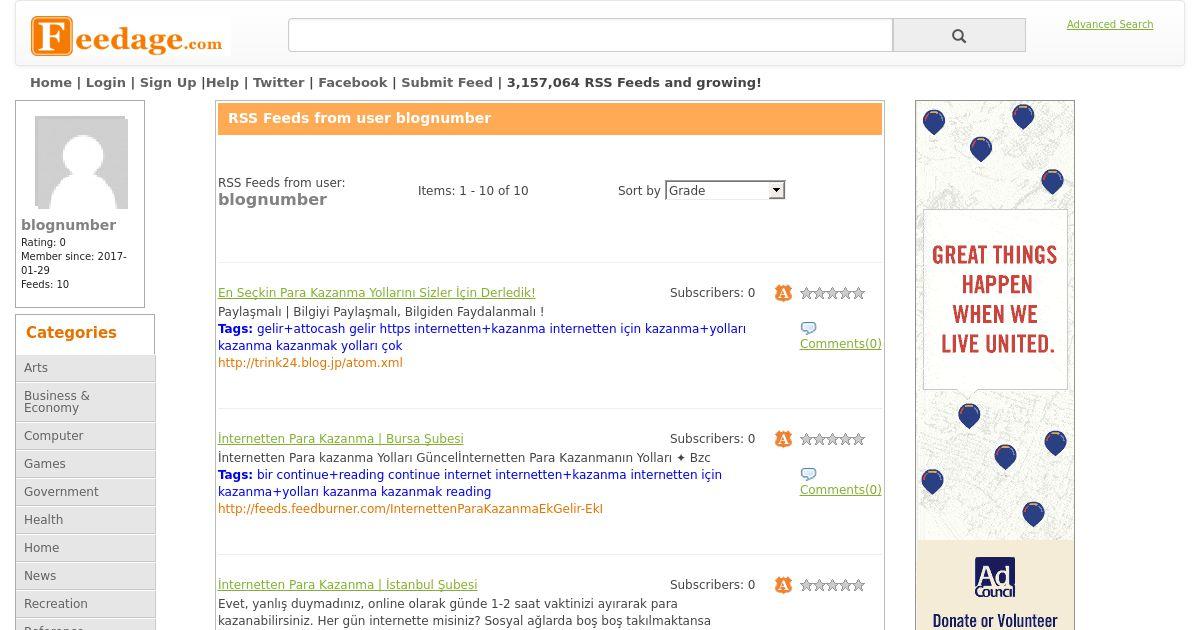
Task: Select the Home category in the sidebar
Action: click(x=85, y=548)
